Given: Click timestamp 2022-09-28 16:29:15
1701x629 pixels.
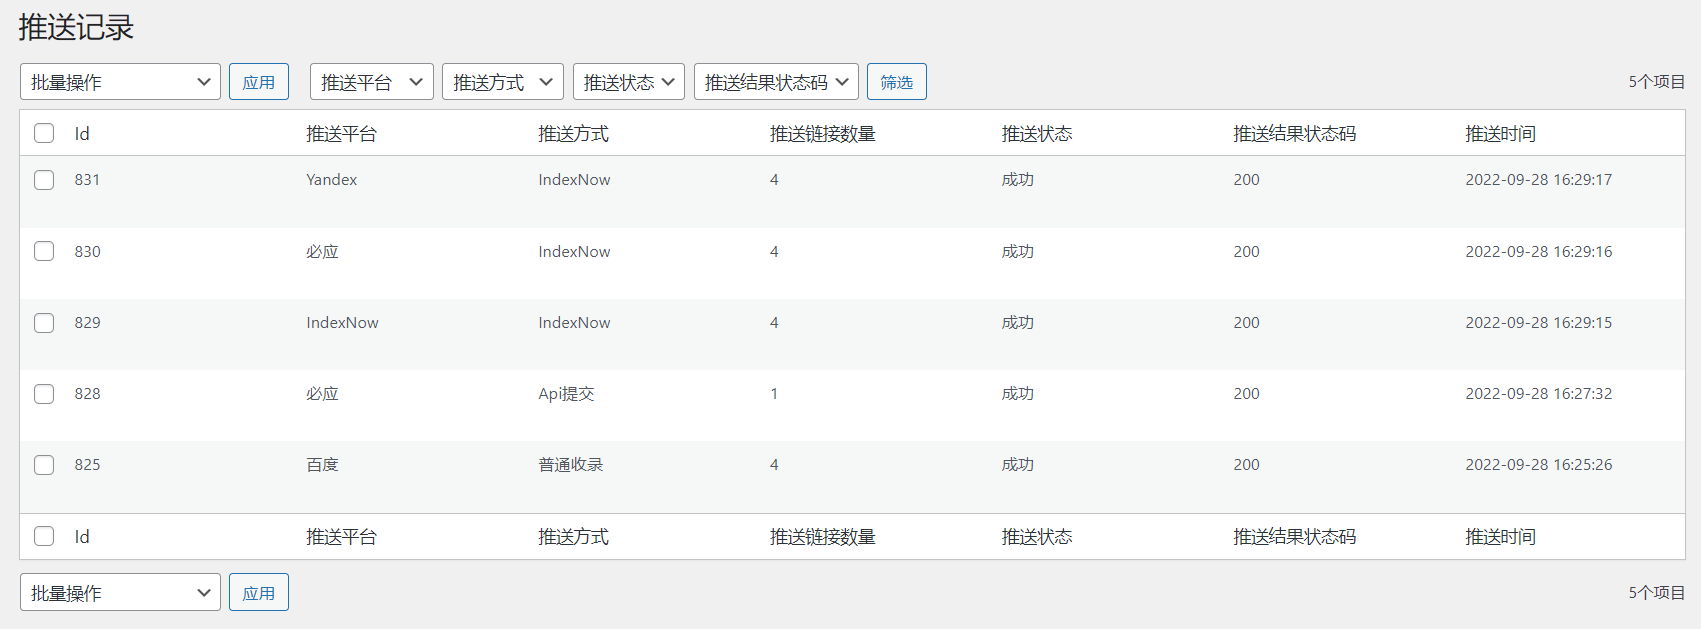Looking at the screenshot, I should pyautogui.click(x=1539, y=322).
